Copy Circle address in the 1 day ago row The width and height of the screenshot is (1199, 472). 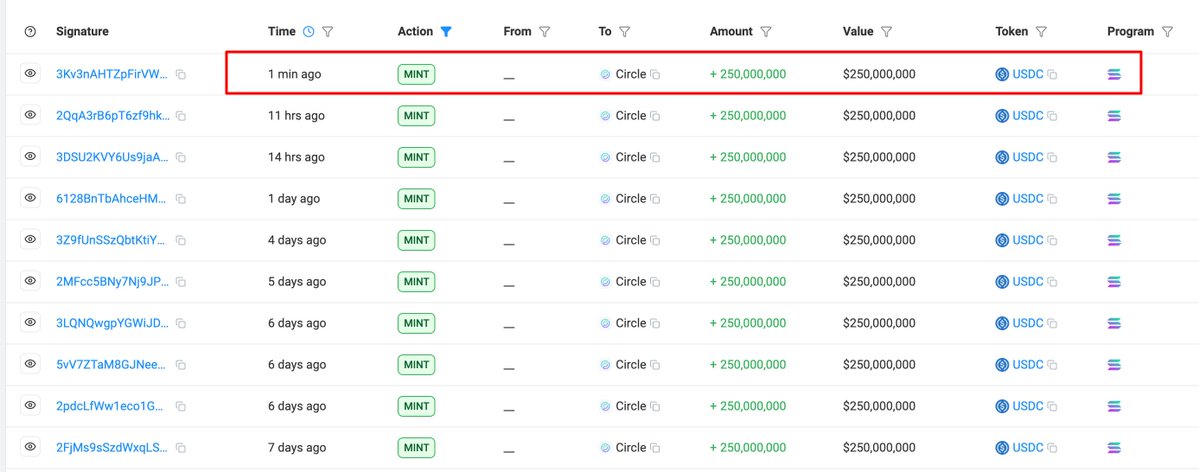click(x=655, y=198)
